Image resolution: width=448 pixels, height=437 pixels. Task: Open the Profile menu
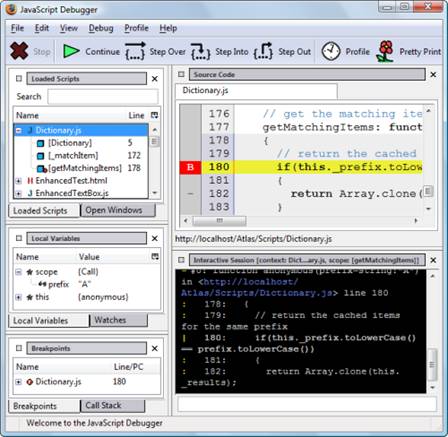136,28
